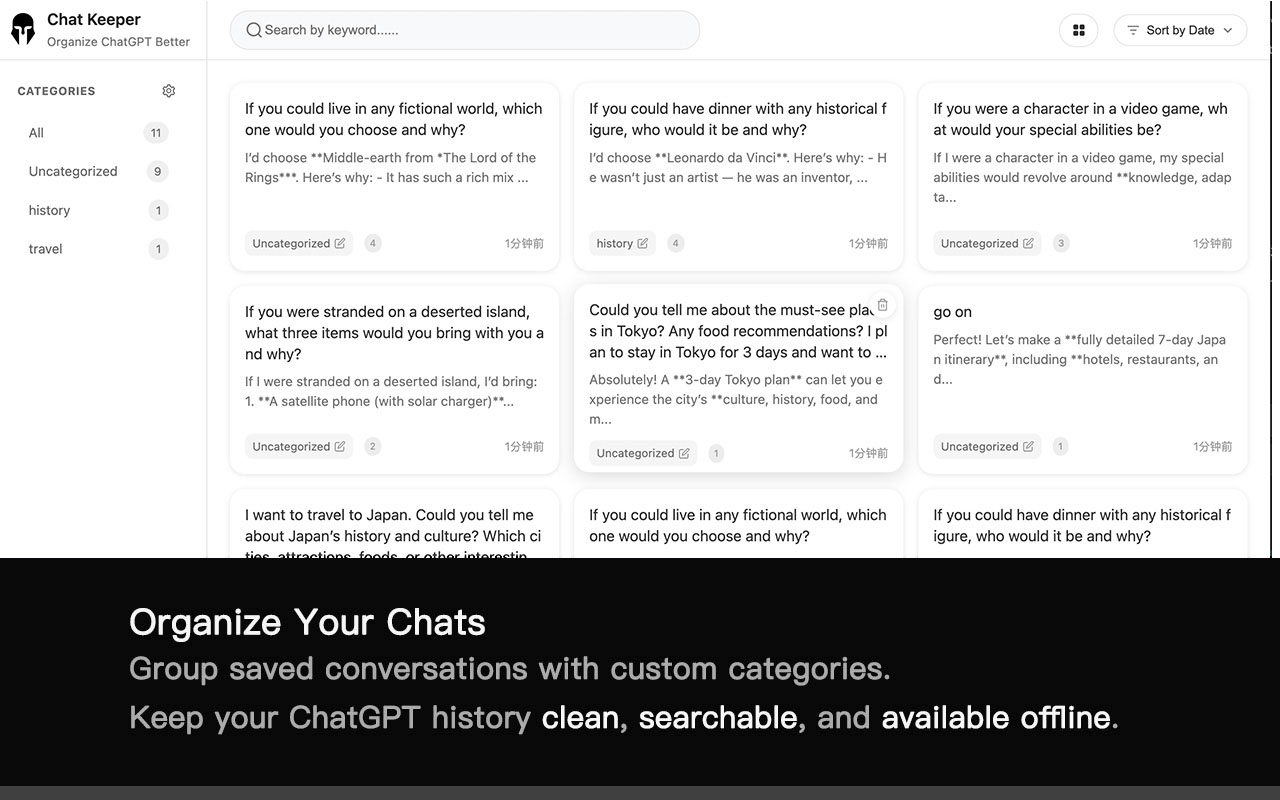Toggle the grid view layout icon
This screenshot has height=800, width=1280.
coord(1078,30)
